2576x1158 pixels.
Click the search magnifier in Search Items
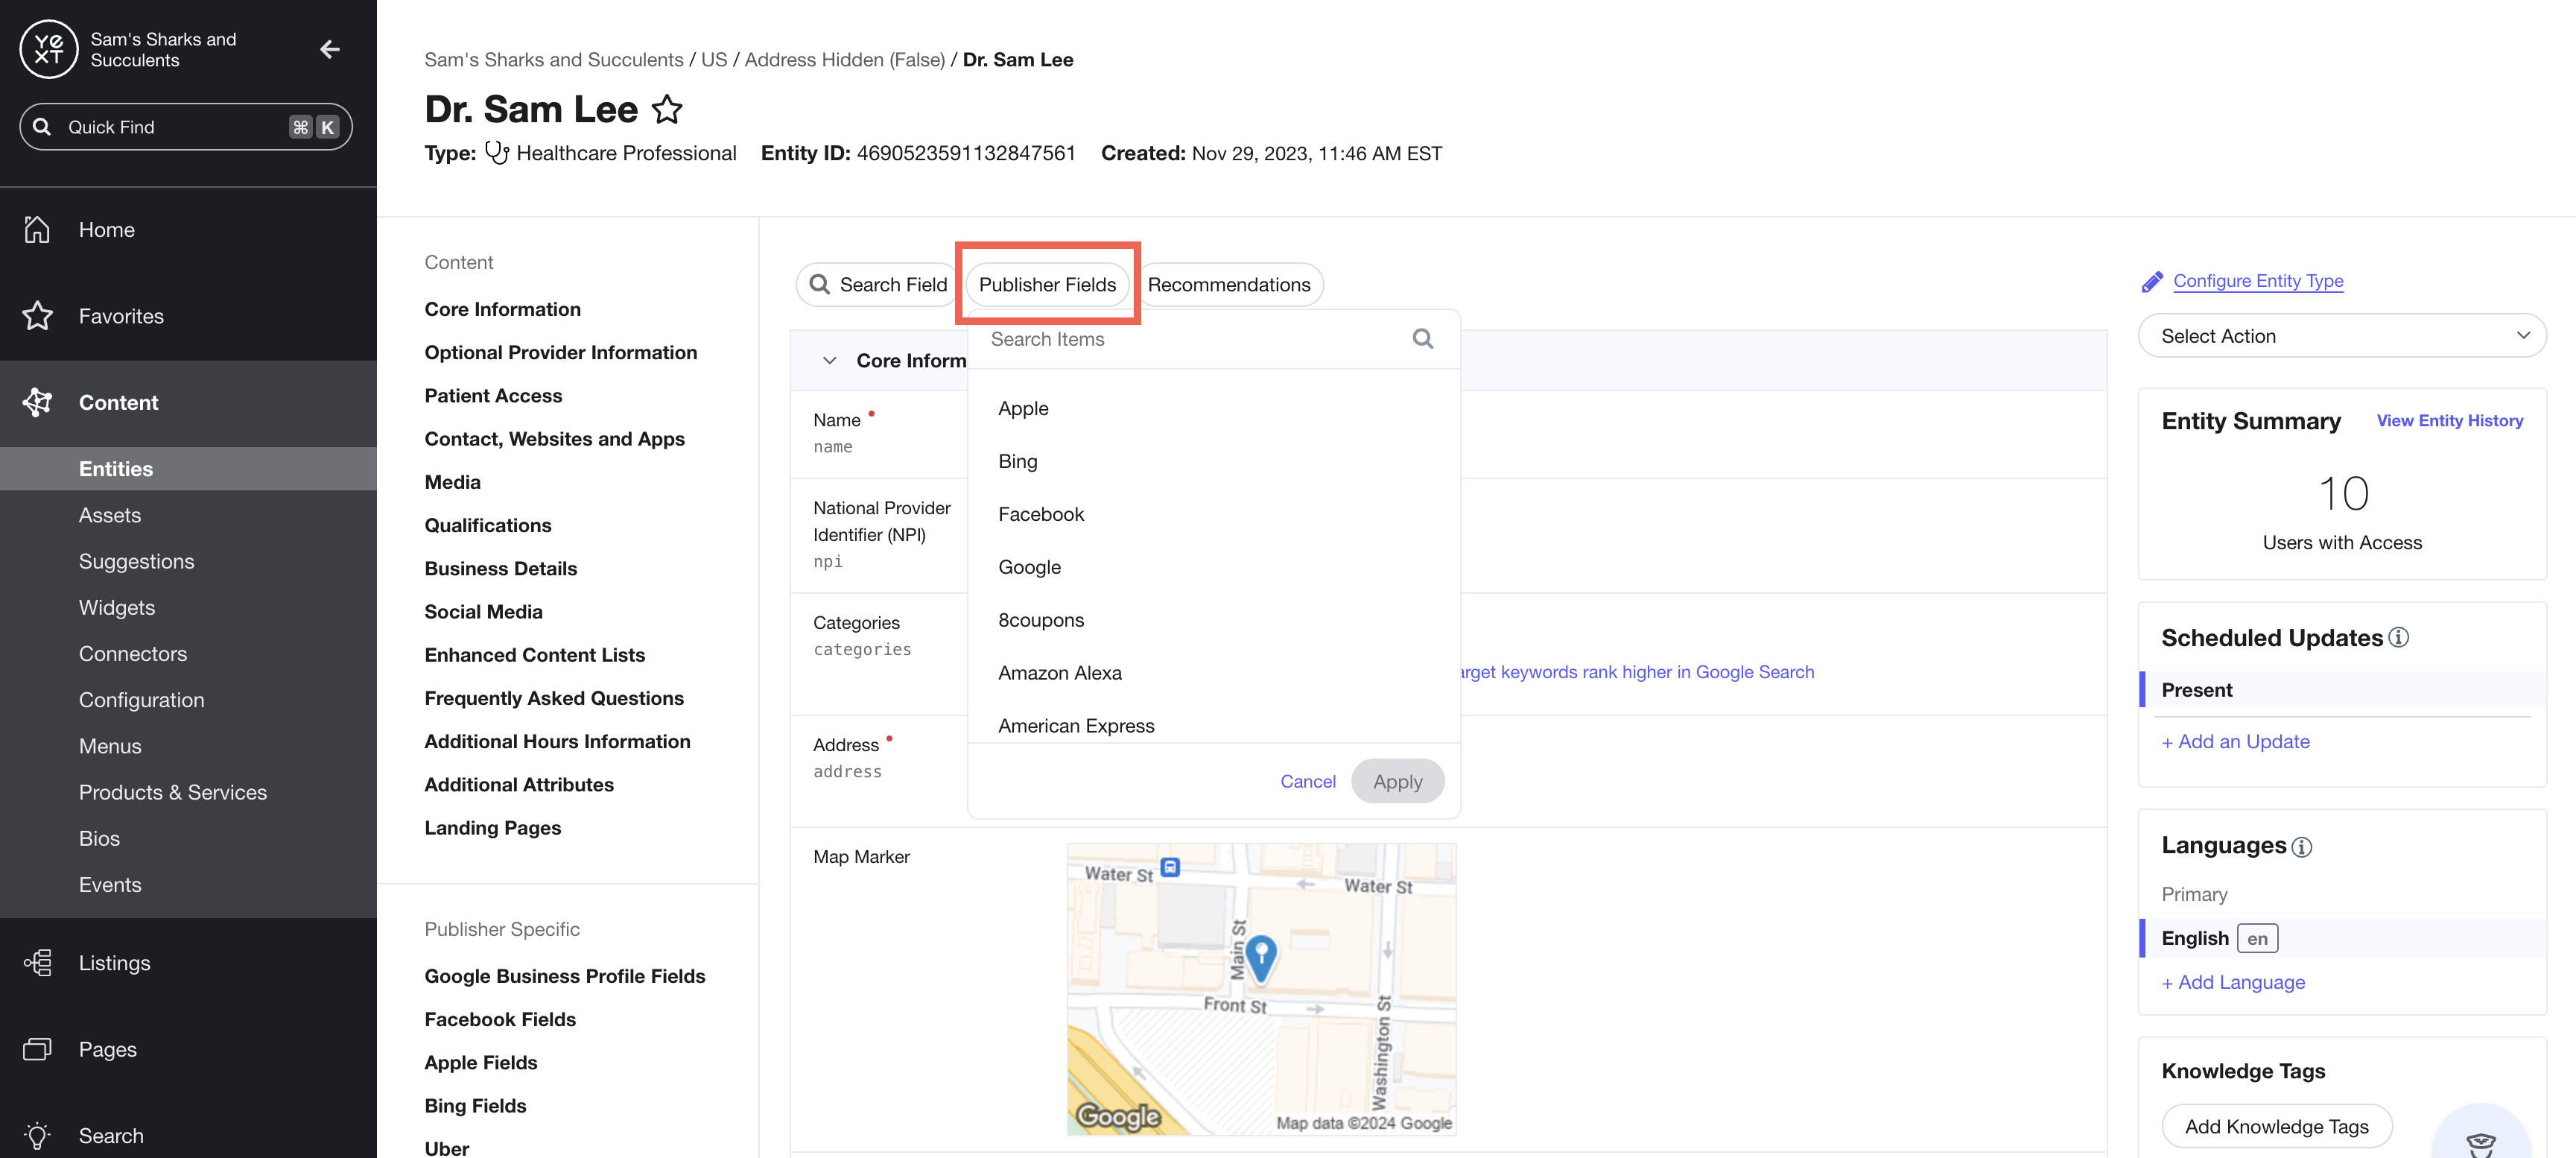(1422, 339)
